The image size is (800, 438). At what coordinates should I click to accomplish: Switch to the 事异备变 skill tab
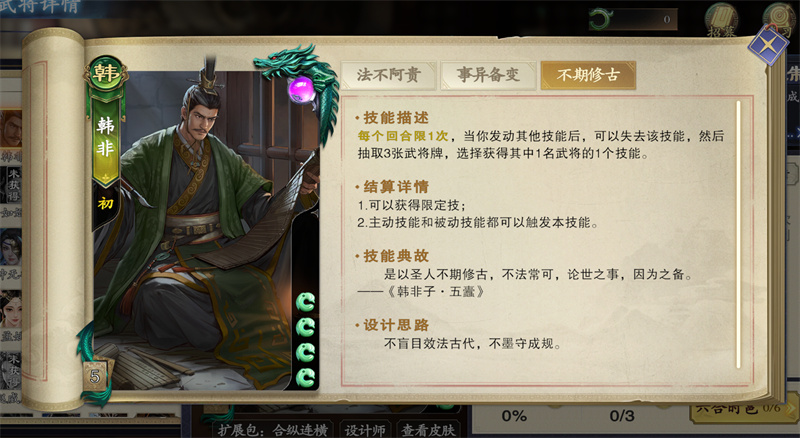point(488,76)
